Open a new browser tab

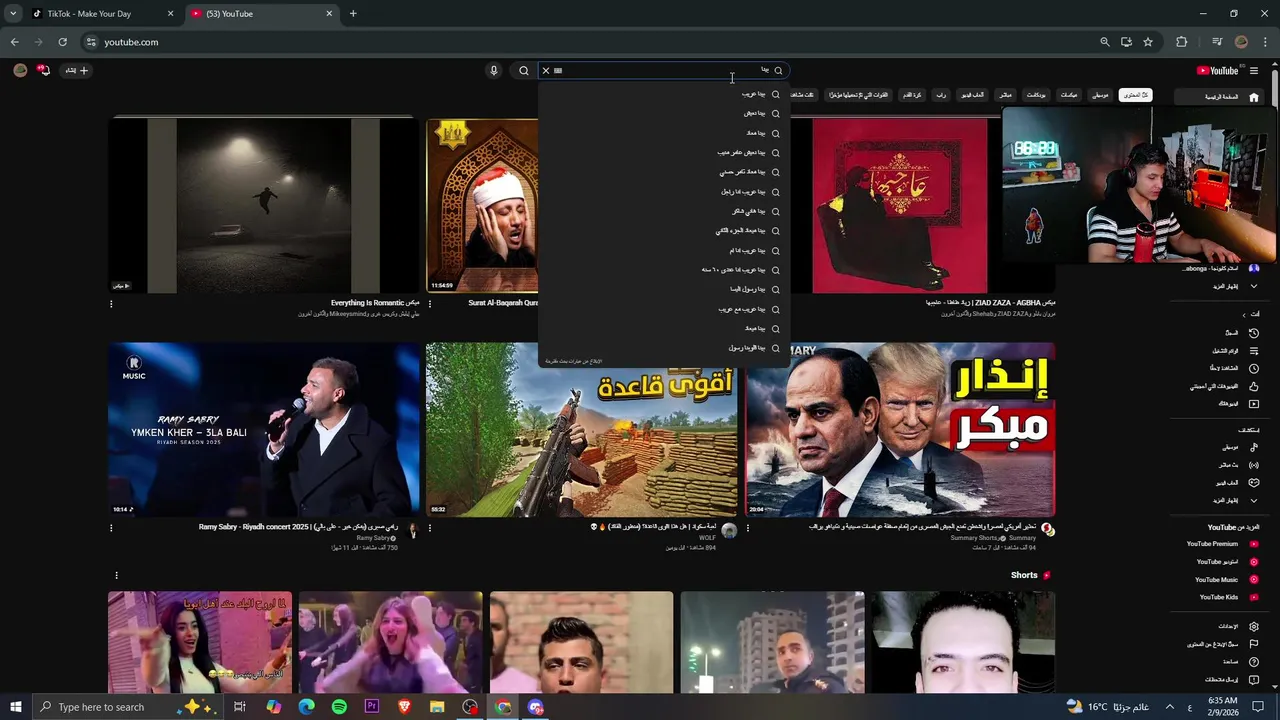pyautogui.click(x=353, y=14)
